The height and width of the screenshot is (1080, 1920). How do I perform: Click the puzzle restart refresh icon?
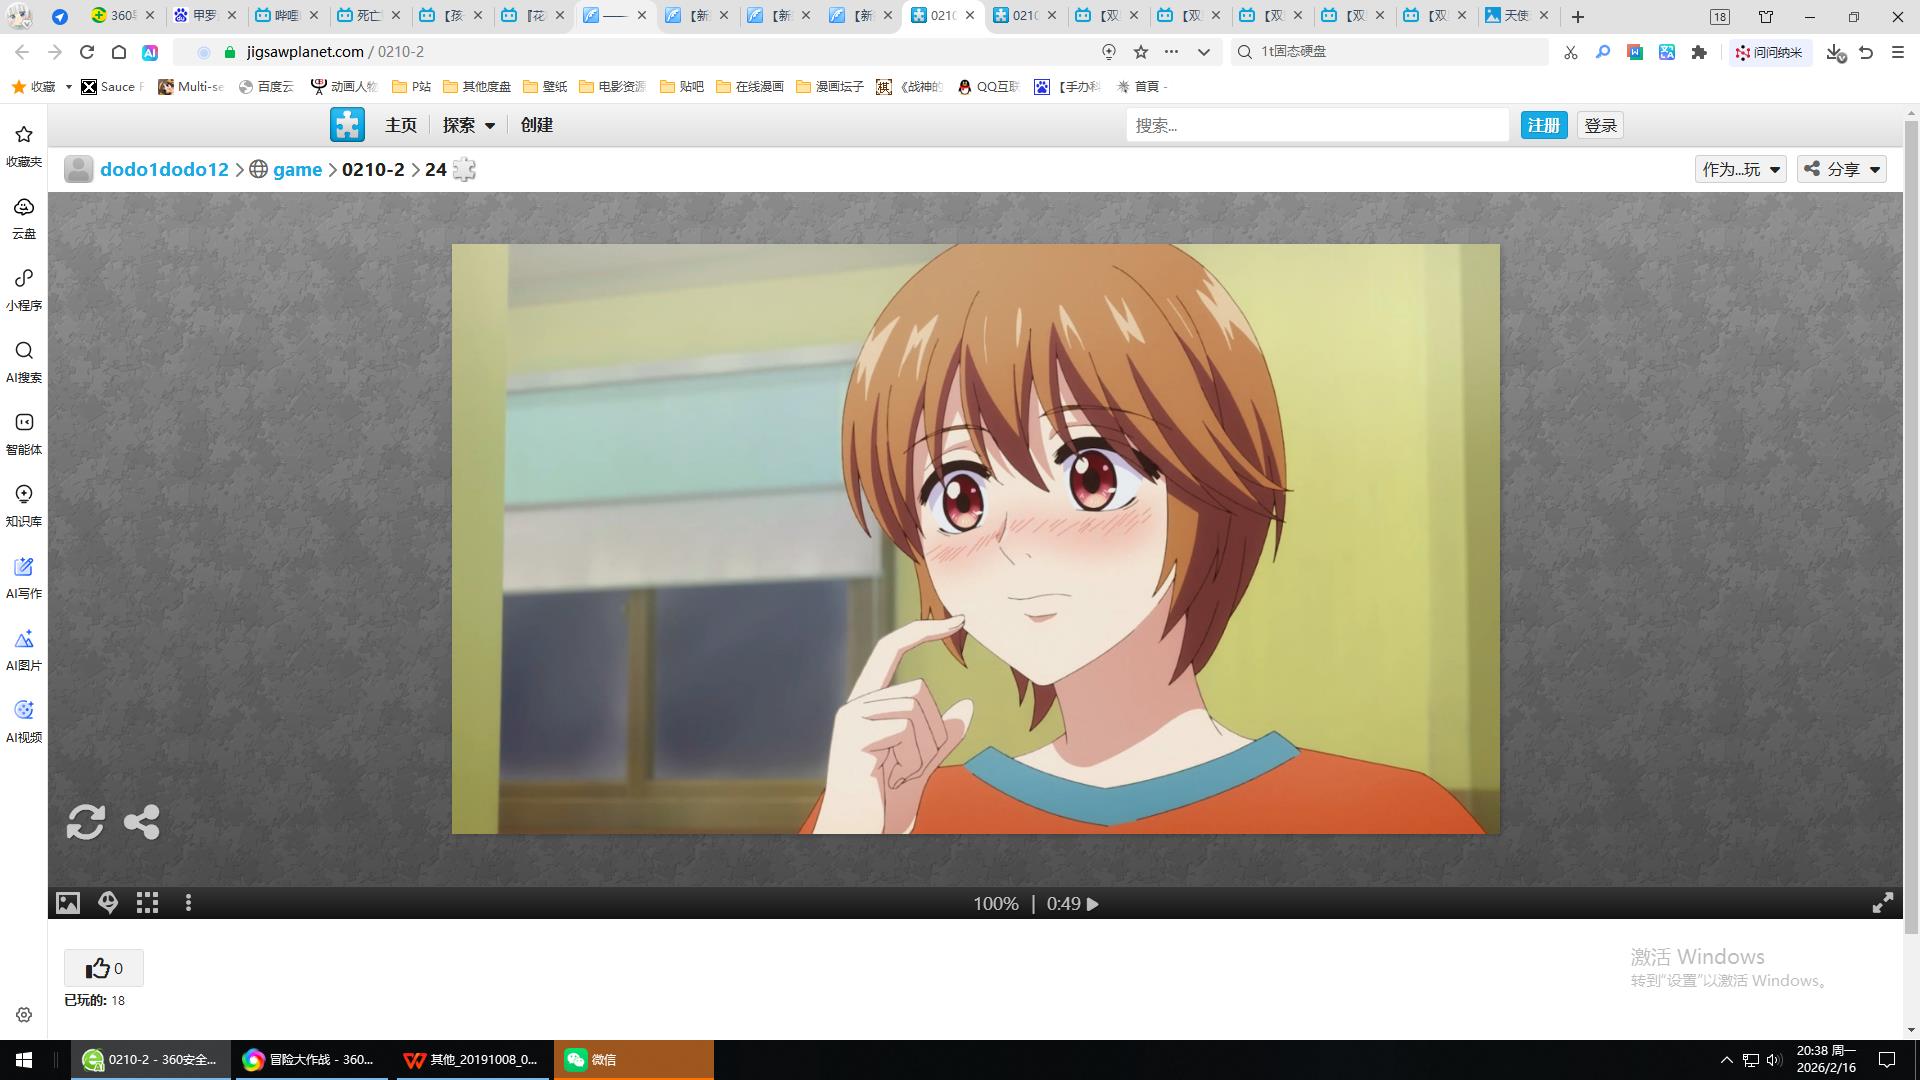point(85,822)
